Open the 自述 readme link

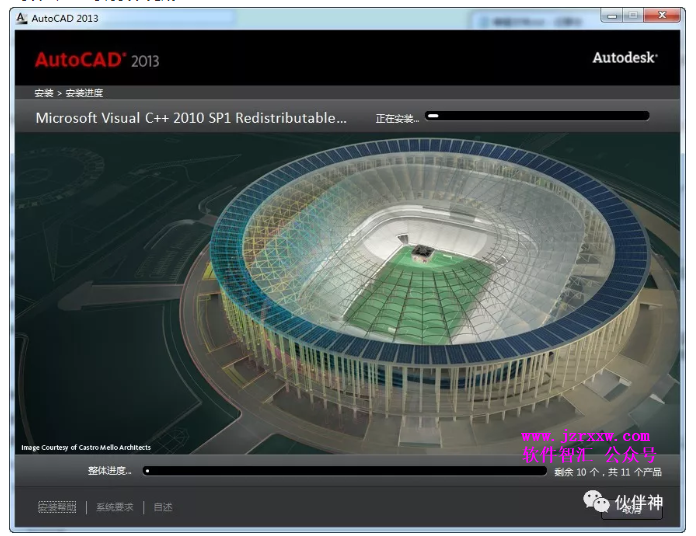coord(162,507)
